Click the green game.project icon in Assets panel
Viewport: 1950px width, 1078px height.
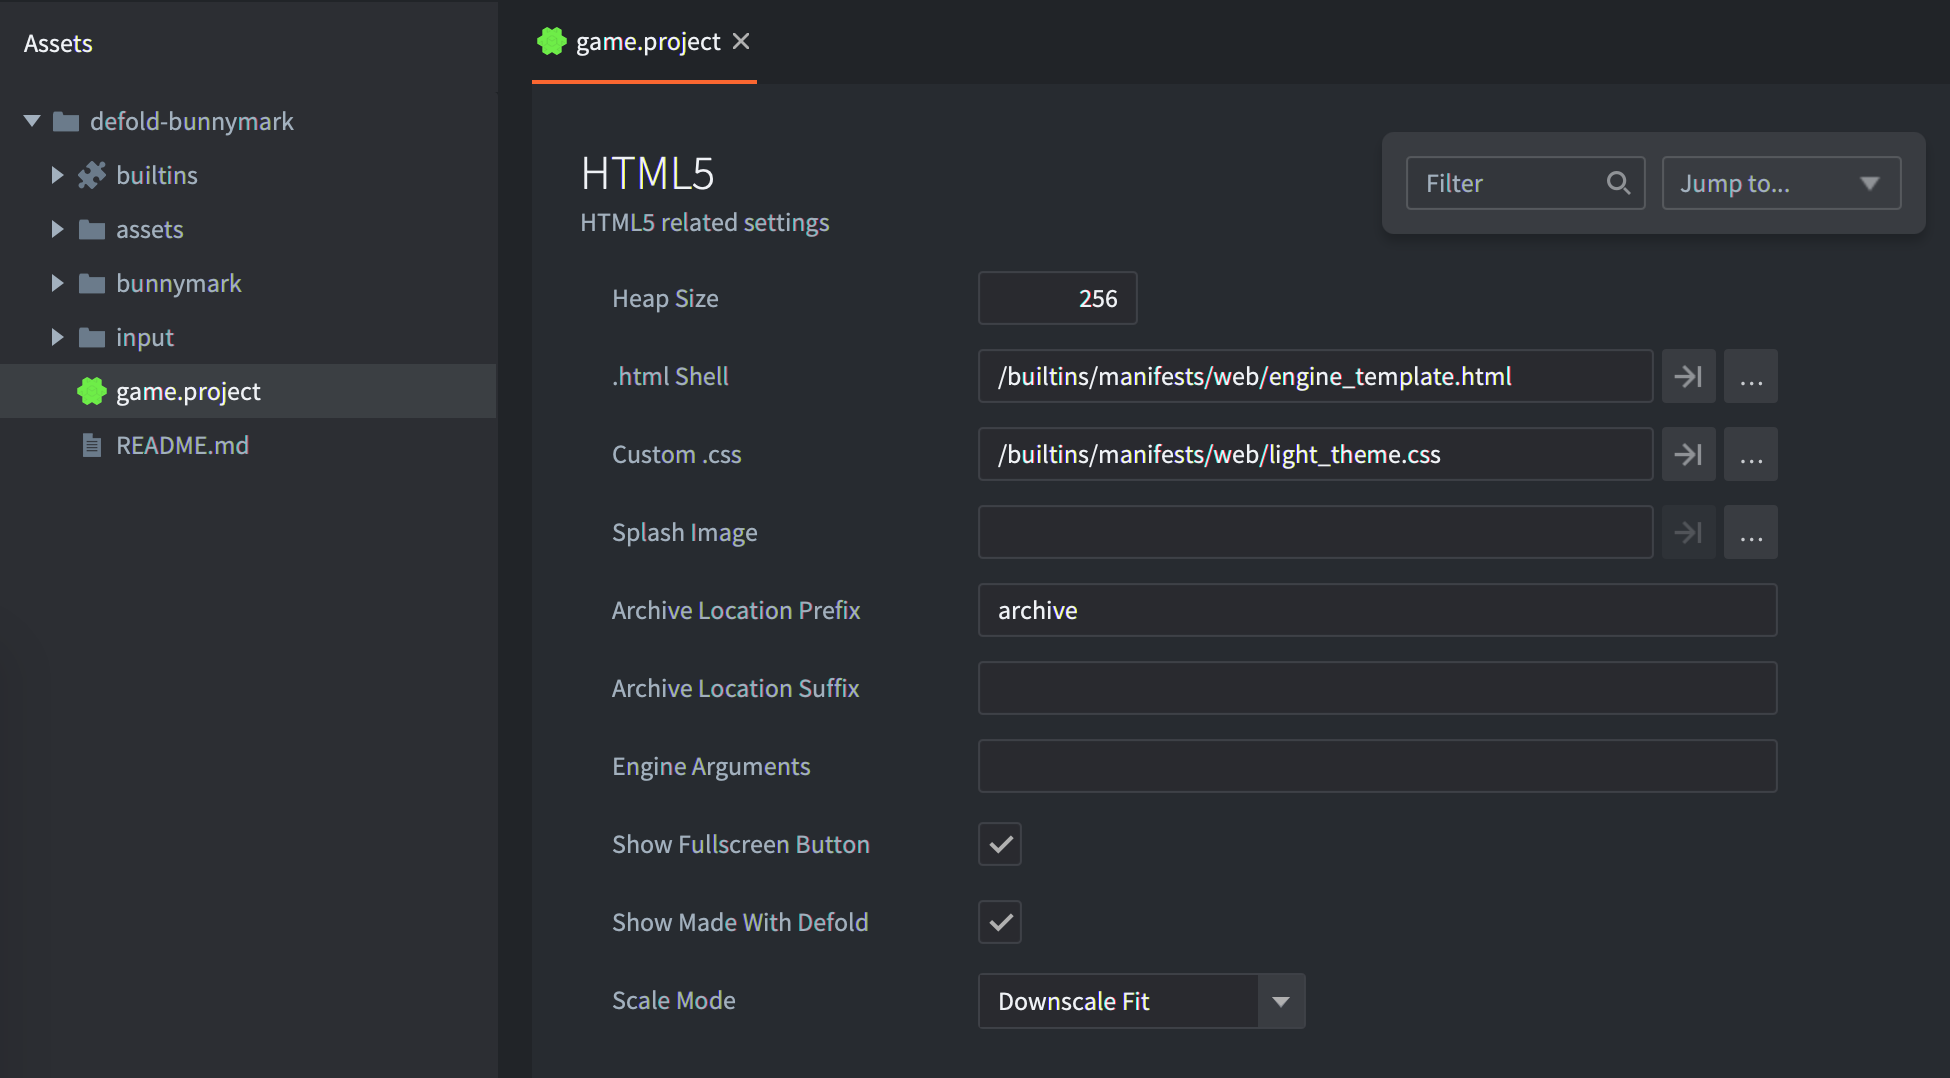pos(91,391)
